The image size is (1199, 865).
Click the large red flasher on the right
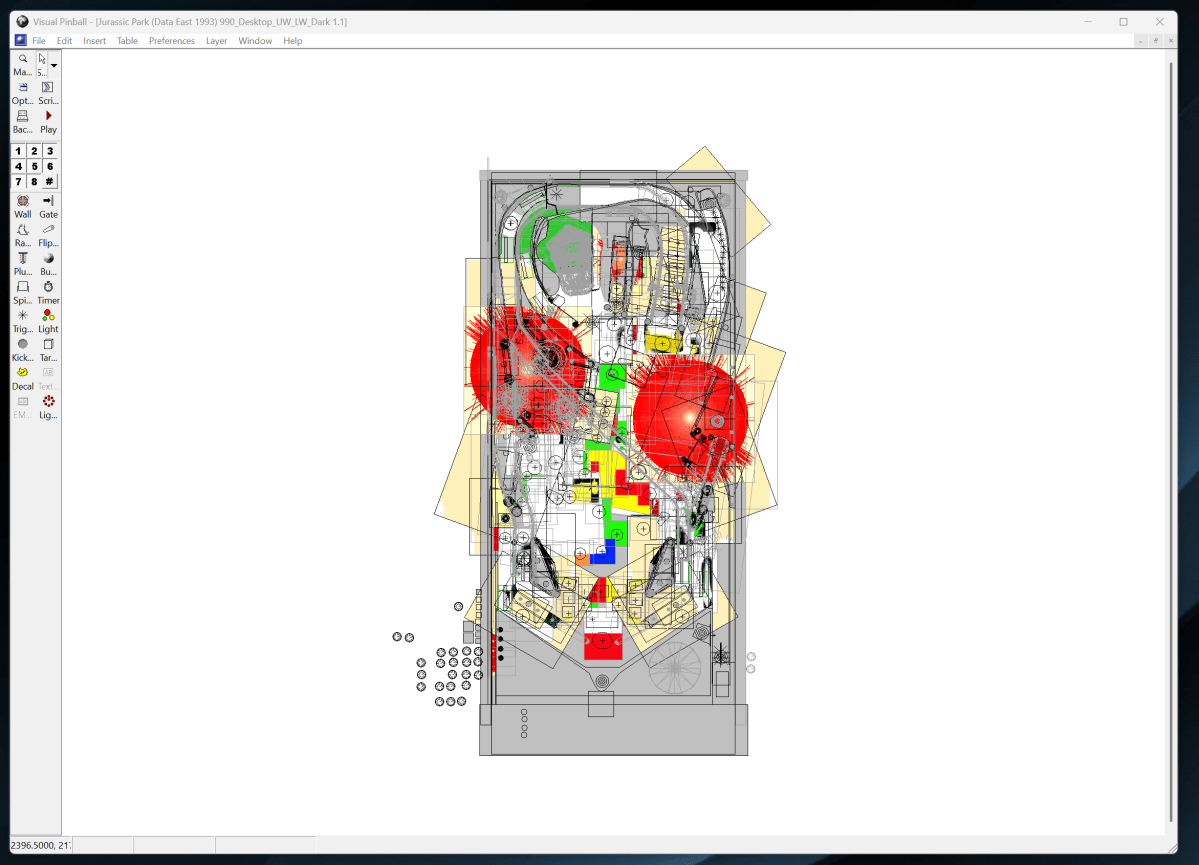[x=689, y=419]
